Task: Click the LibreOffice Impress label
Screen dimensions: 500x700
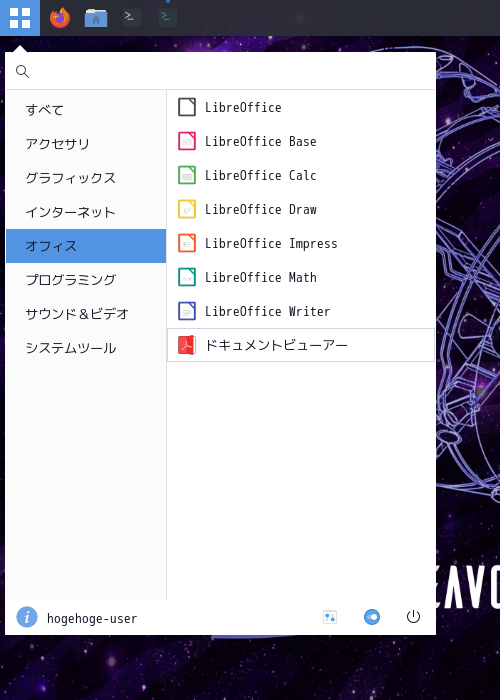Action: pyautogui.click(x=271, y=243)
